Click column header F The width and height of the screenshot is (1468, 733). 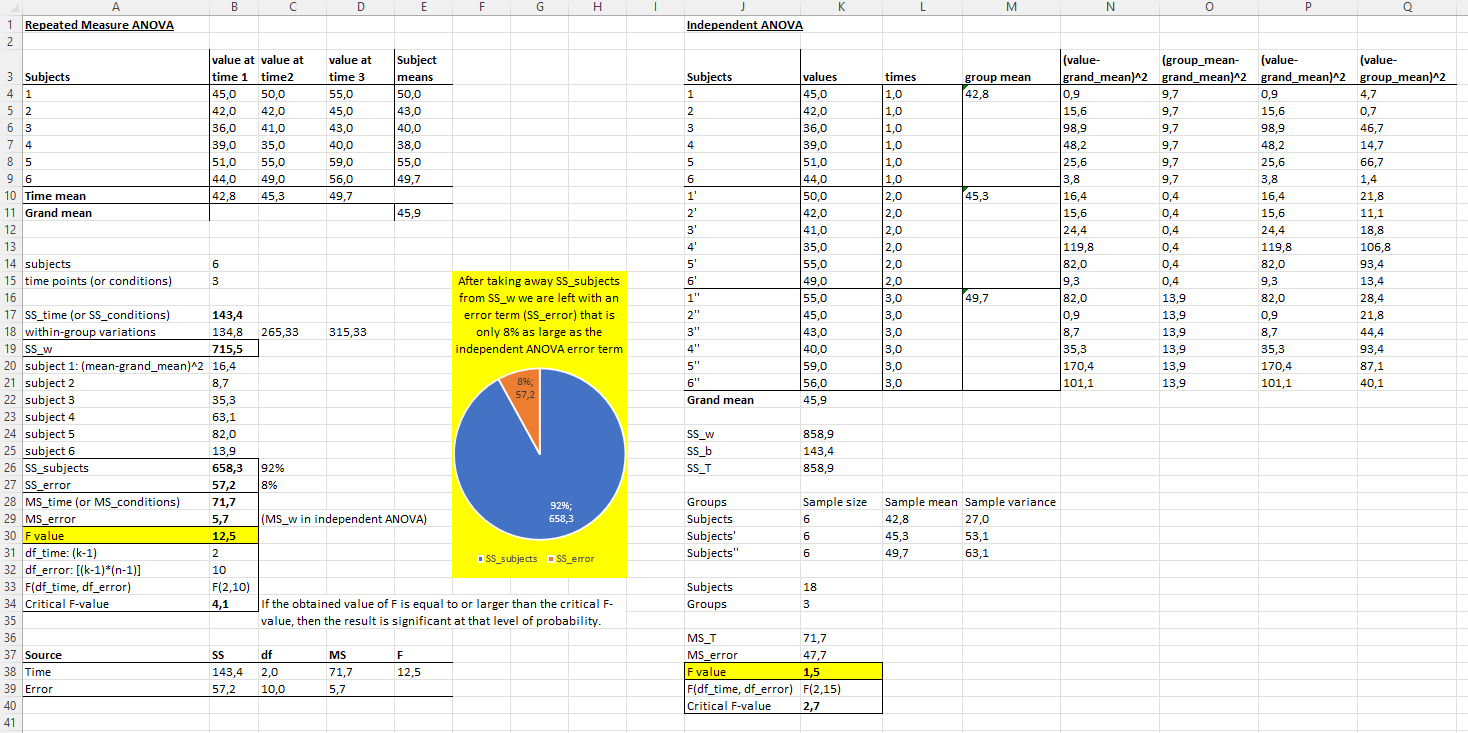(x=483, y=7)
